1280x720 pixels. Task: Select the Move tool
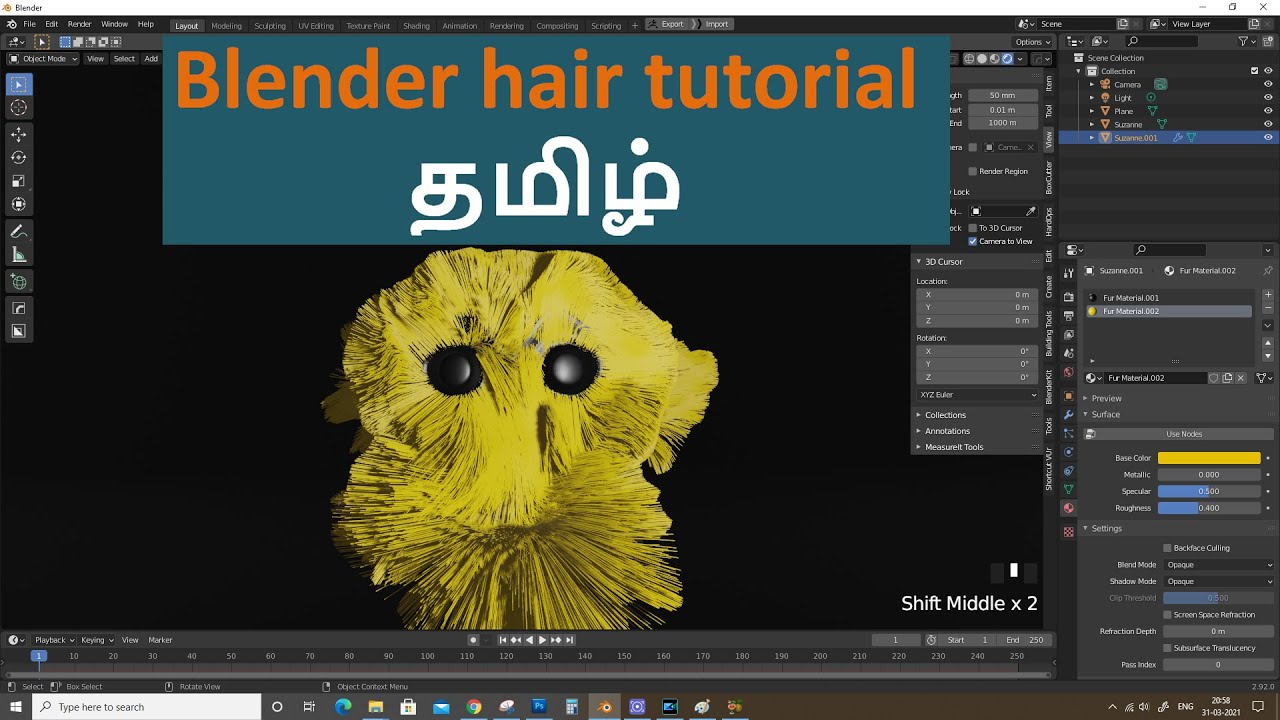(x=19, y=135)
